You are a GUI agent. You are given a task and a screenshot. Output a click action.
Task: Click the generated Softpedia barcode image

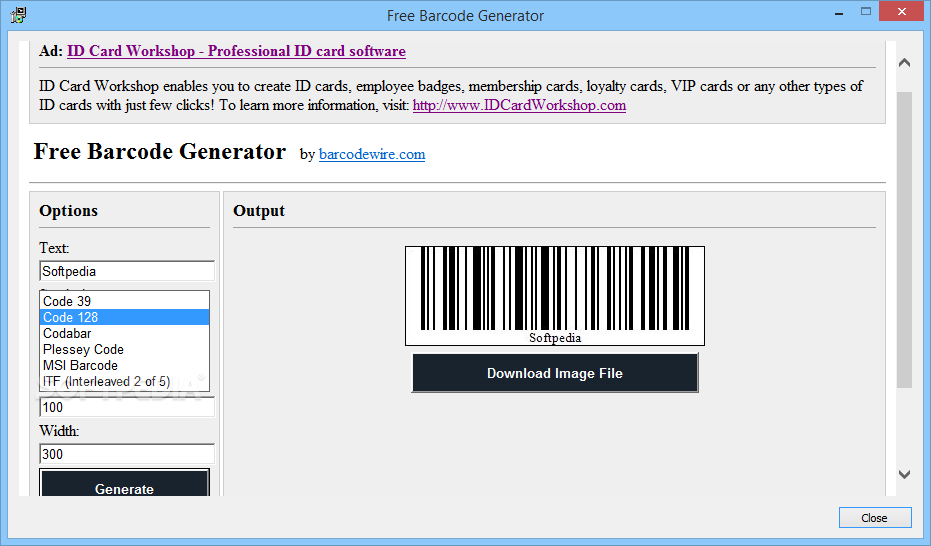555,296
